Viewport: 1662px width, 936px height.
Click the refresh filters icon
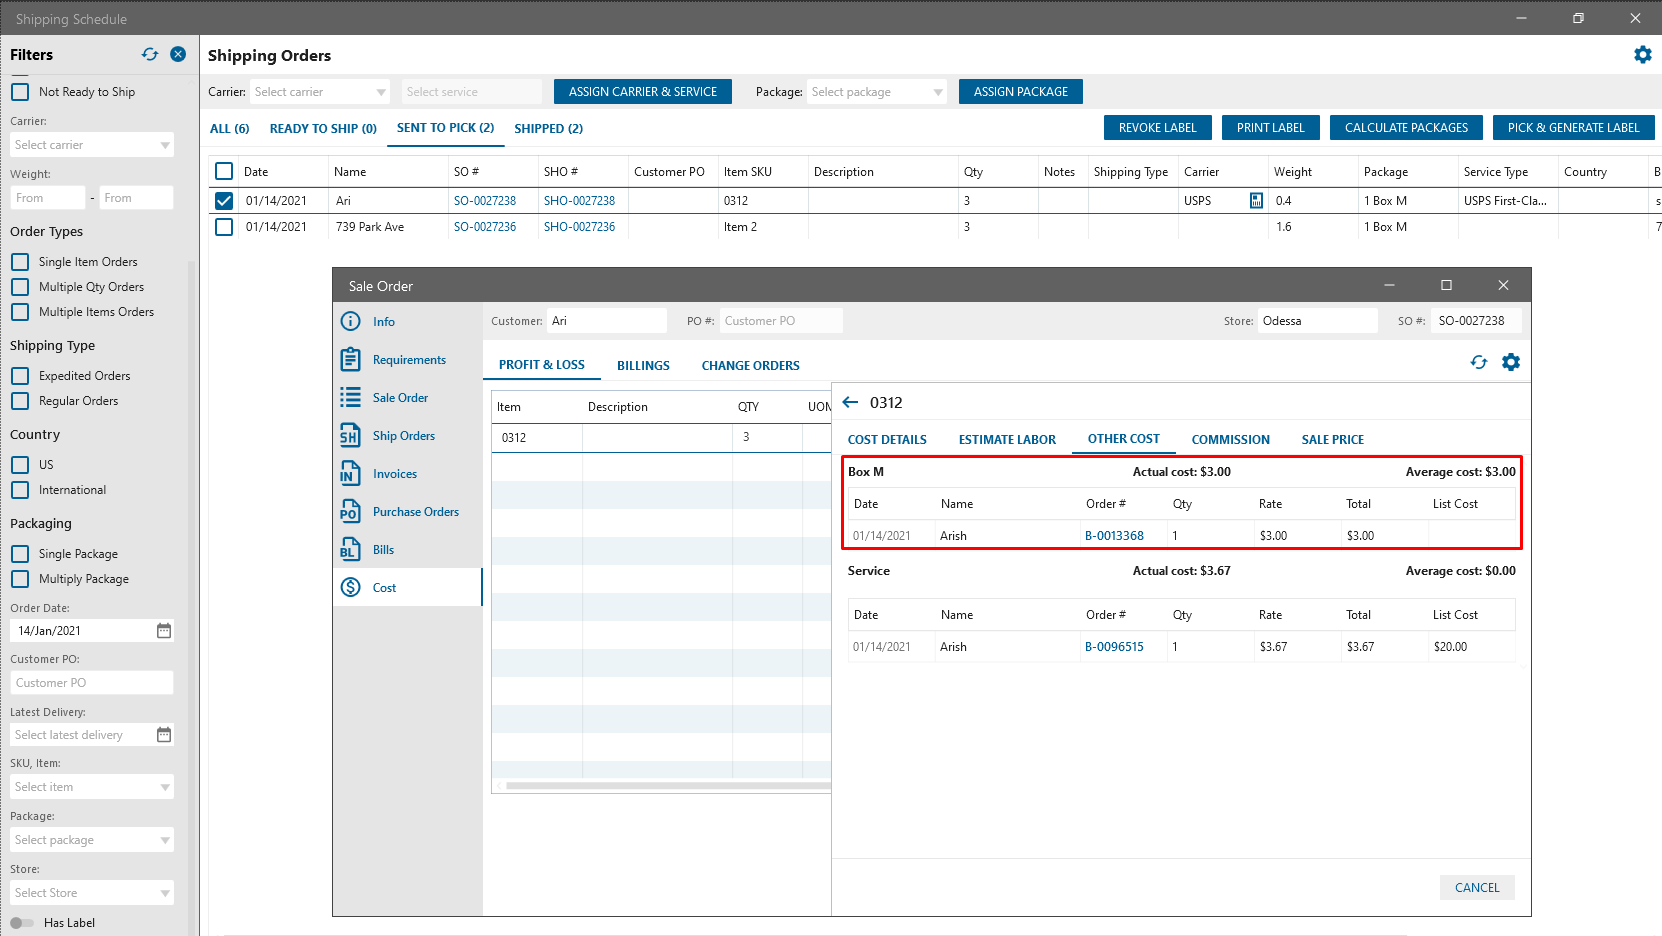tap(150, 54)
